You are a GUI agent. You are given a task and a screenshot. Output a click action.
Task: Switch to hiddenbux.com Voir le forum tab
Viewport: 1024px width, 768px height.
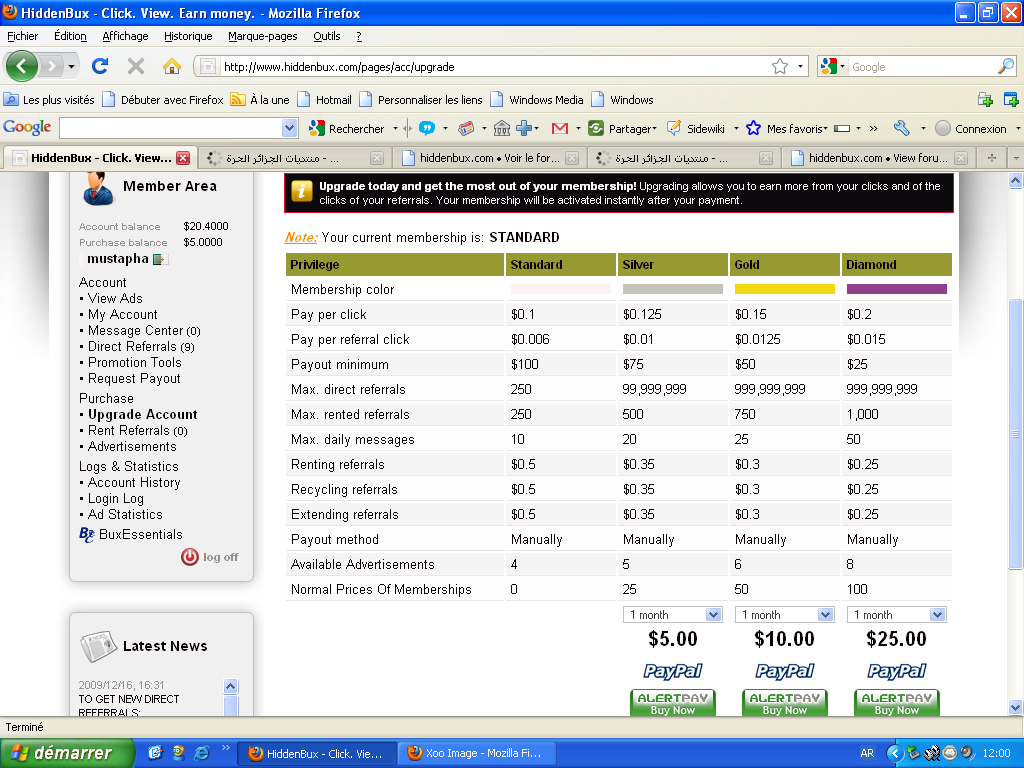tap(490, 157)
